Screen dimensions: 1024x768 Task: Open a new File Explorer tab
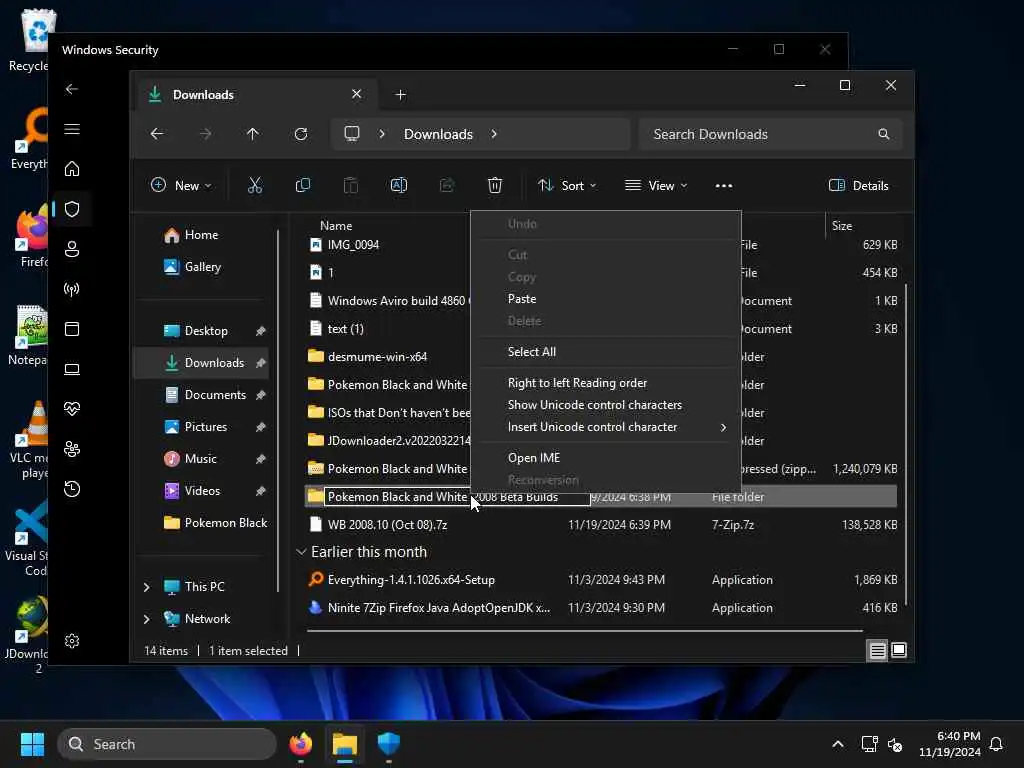point(400,95)
